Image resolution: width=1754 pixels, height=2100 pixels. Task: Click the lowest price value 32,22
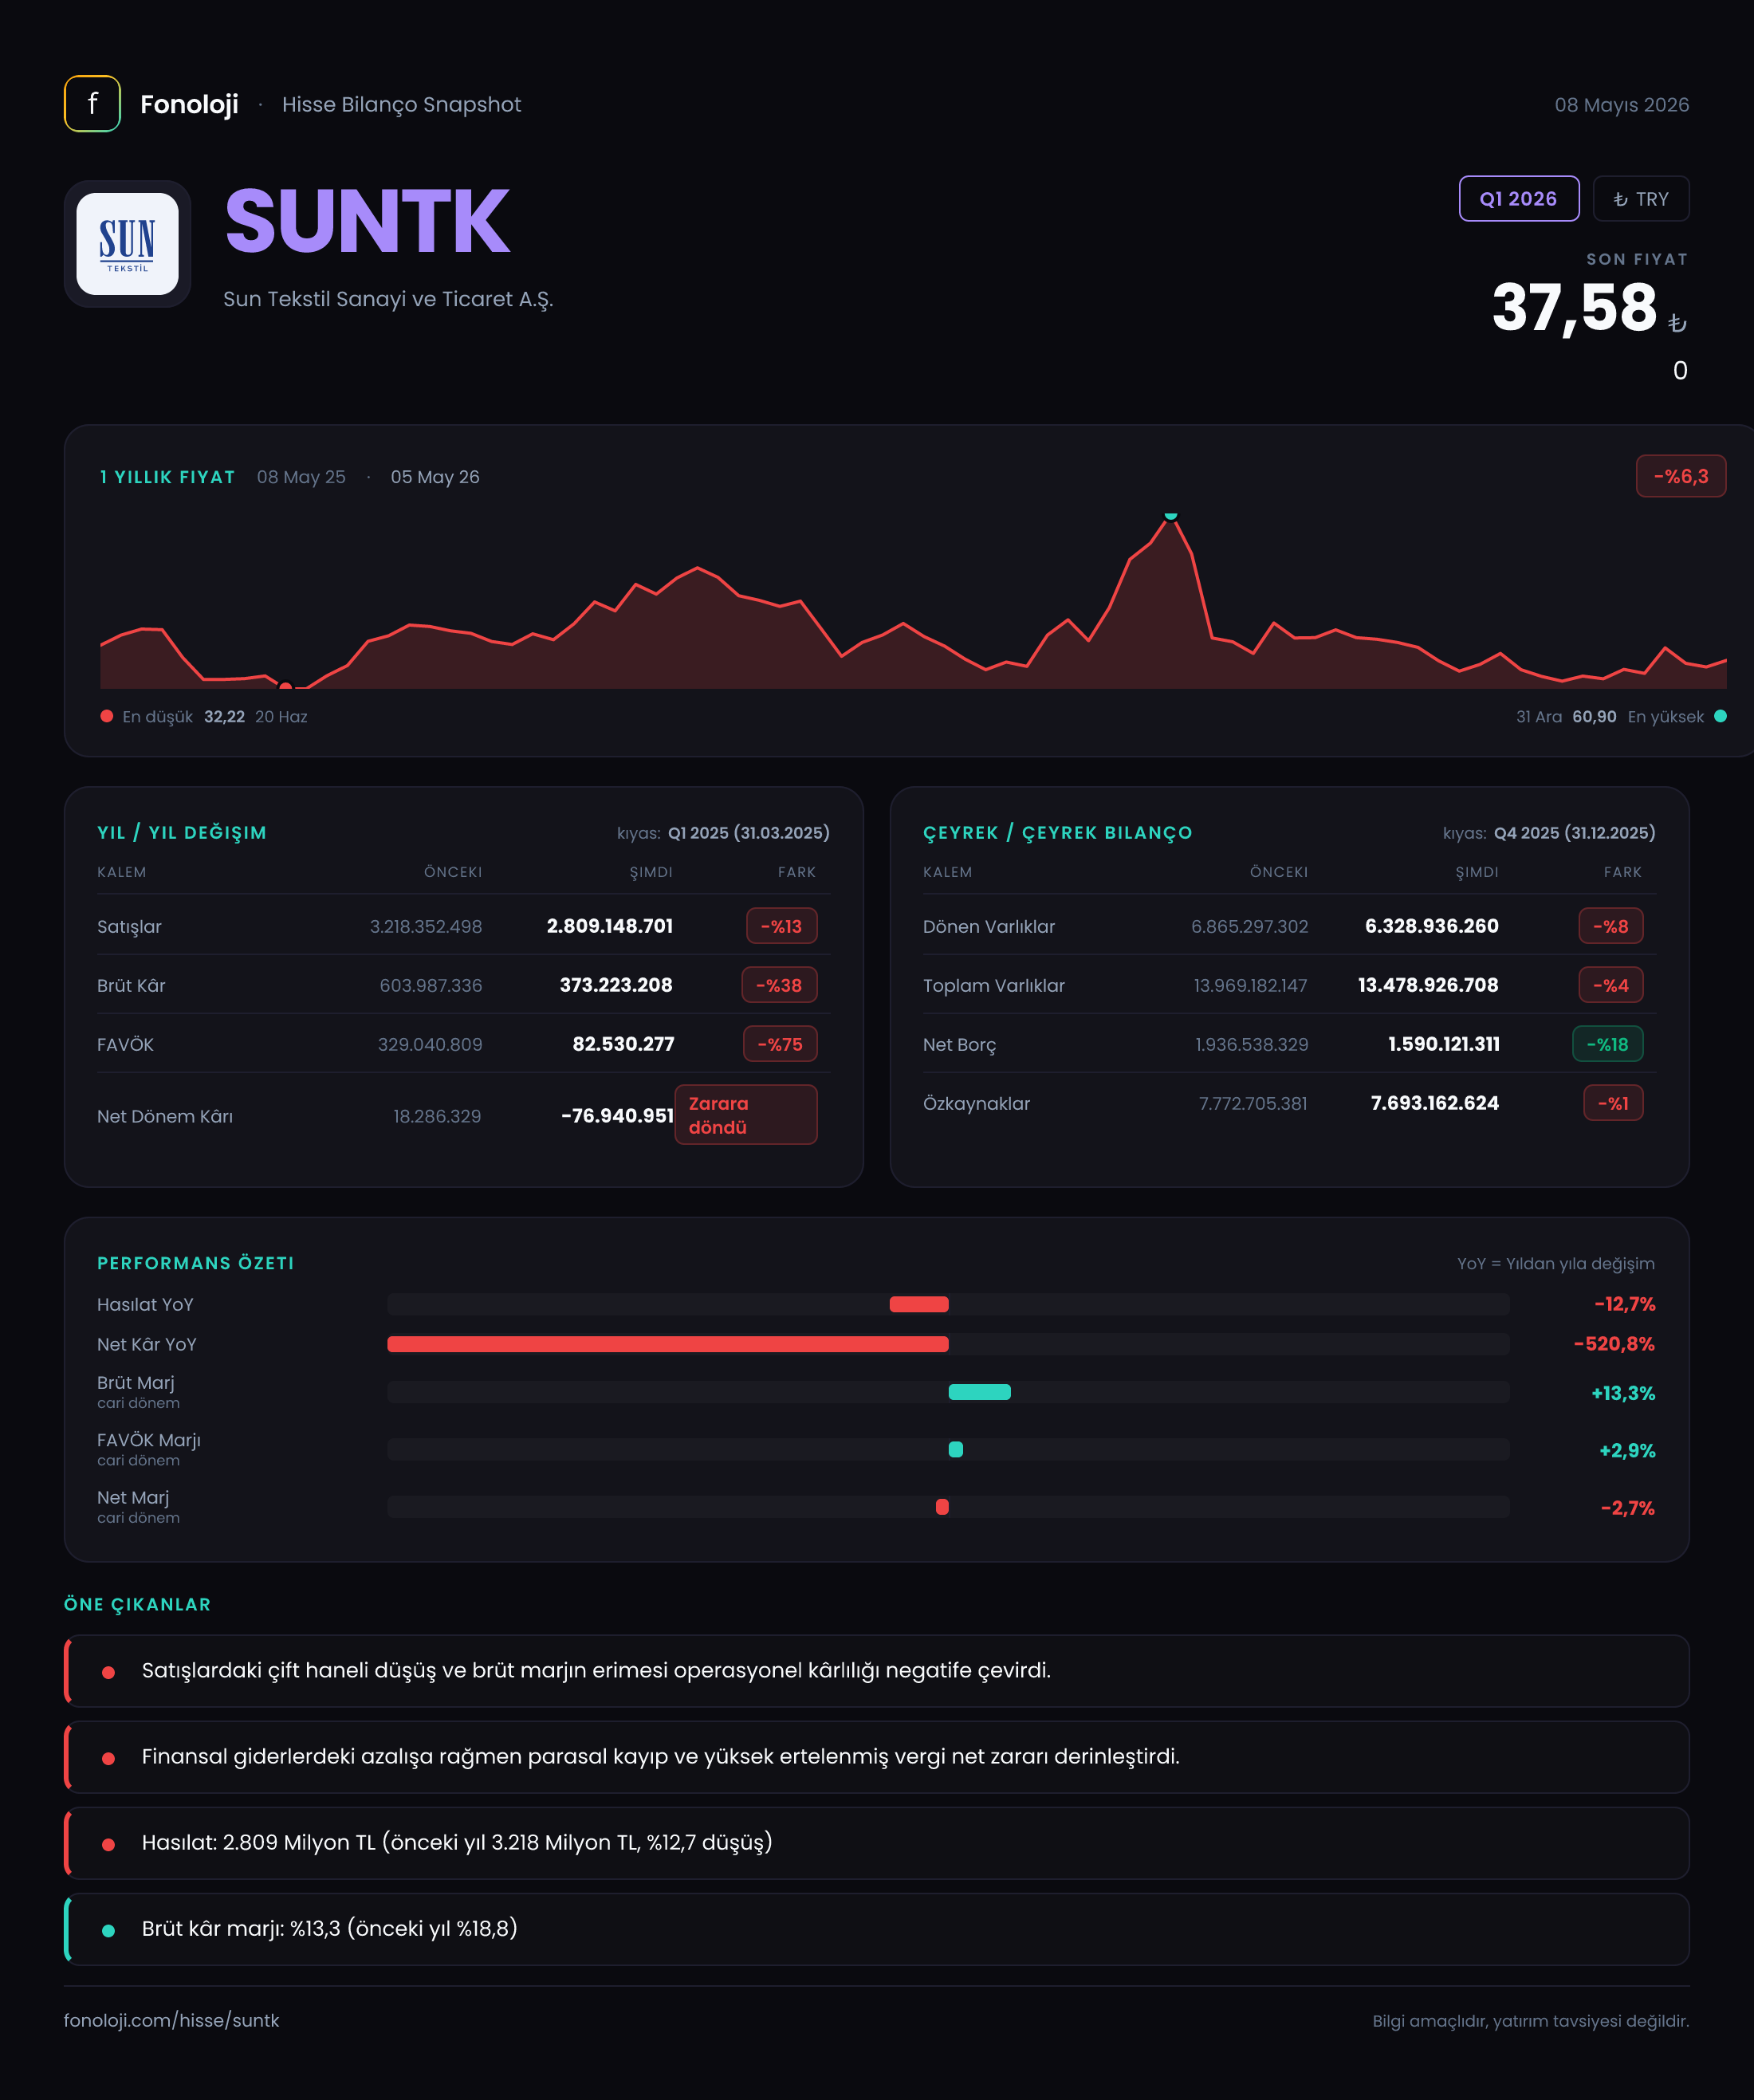pyautogui.click(x=224, y=717)
